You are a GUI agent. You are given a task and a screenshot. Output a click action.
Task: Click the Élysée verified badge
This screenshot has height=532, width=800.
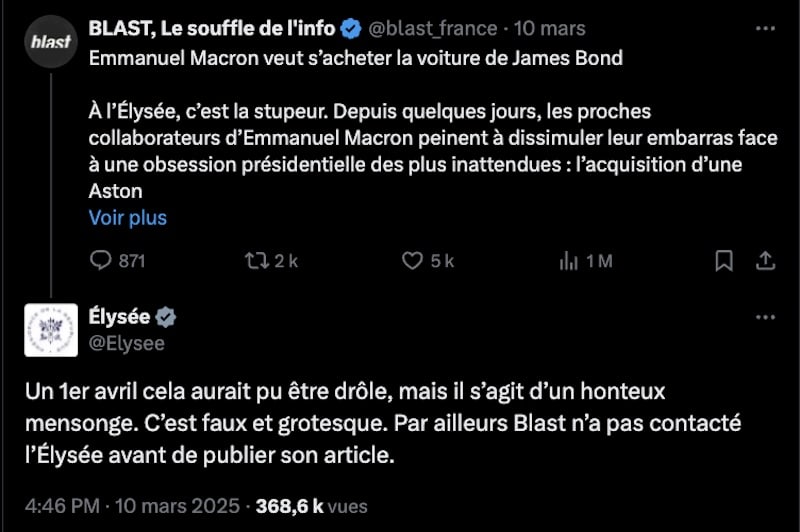pyautogui.click(x=166, y=317)
